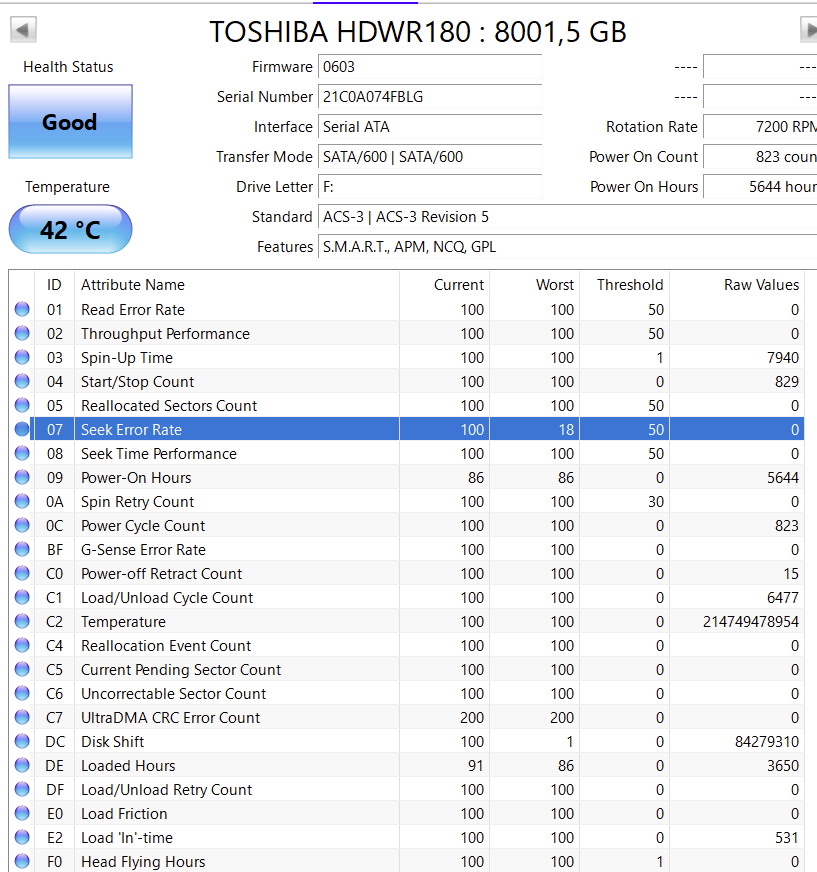817x872 pixels.
Task: Click the Transfer Mode field SATA/600
Action: pyautogui.click(x=430, y=157)
